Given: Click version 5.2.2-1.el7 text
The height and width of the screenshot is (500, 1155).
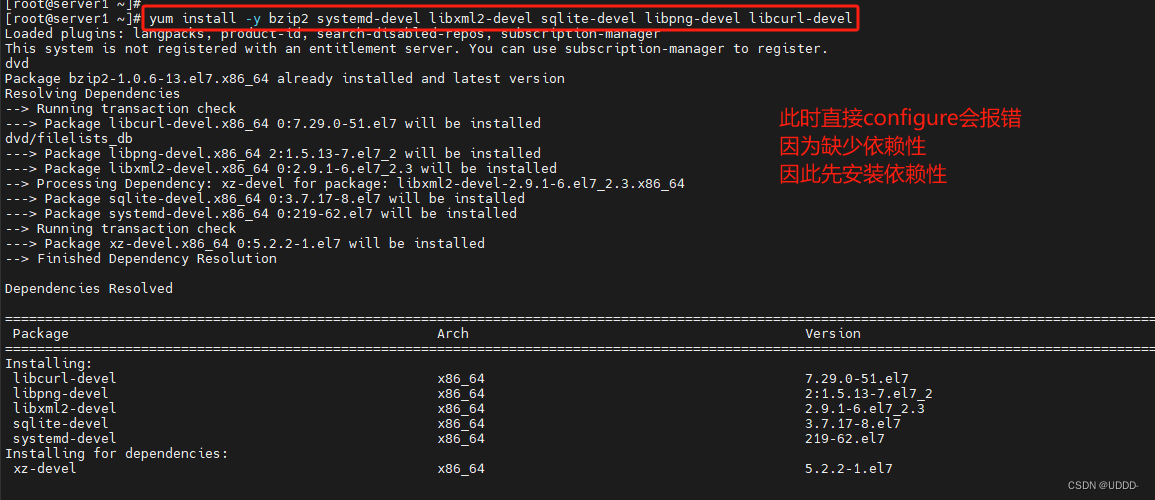Looking at the screenshot, I should 849,468.
